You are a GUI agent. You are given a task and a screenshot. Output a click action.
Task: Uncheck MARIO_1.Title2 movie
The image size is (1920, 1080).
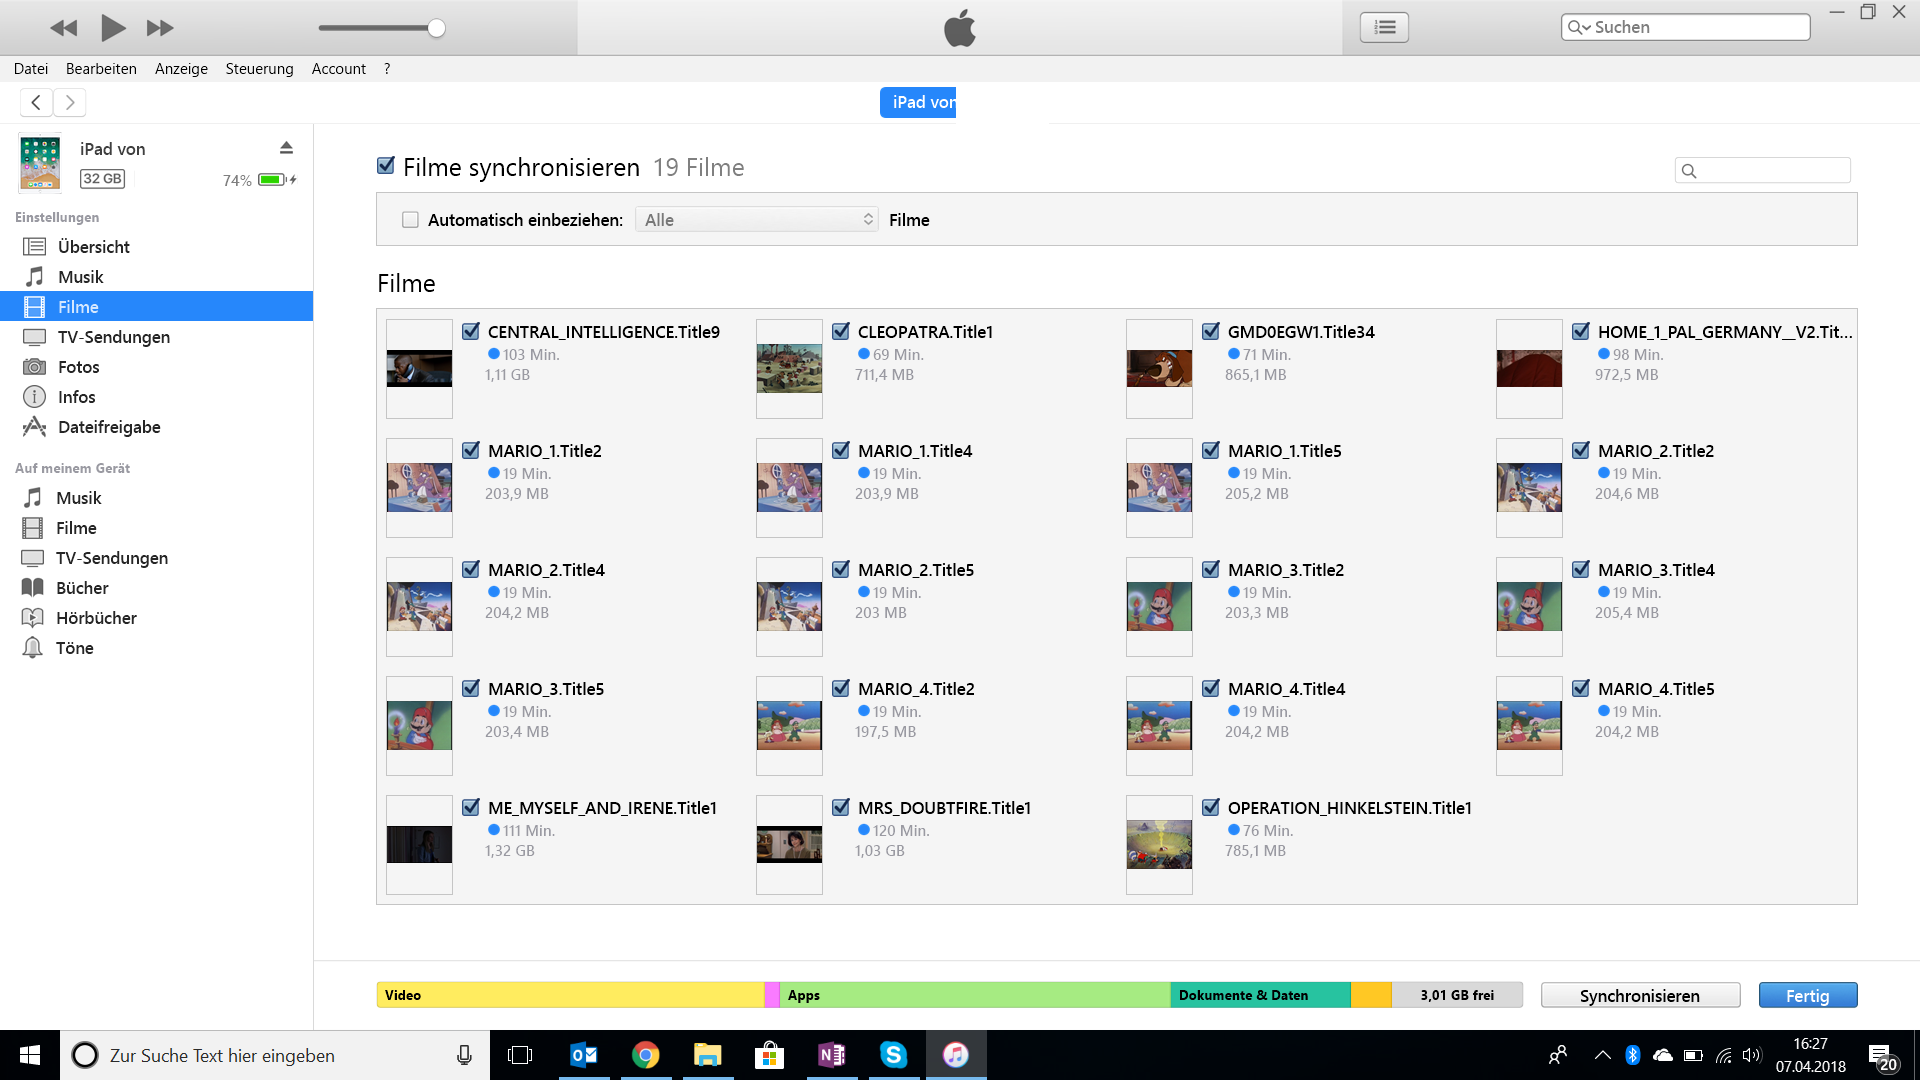coord(471,450)
